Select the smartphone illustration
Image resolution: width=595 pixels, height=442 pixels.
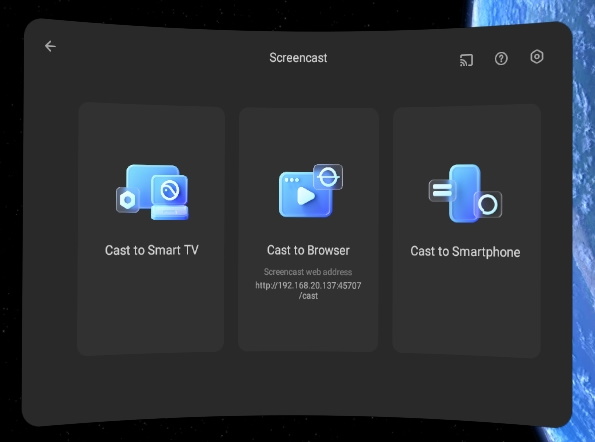click(465, 193)
